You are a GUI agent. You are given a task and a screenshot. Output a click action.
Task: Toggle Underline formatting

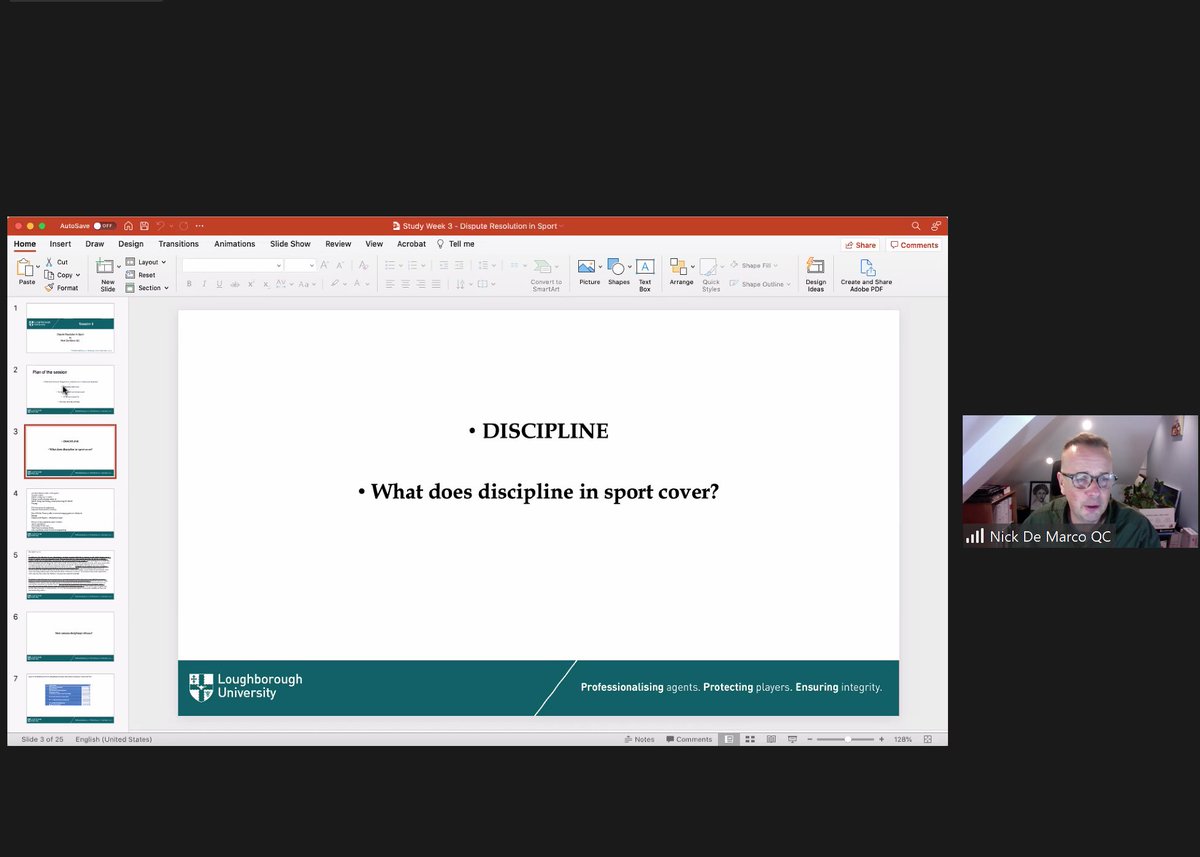pos(219,284)
